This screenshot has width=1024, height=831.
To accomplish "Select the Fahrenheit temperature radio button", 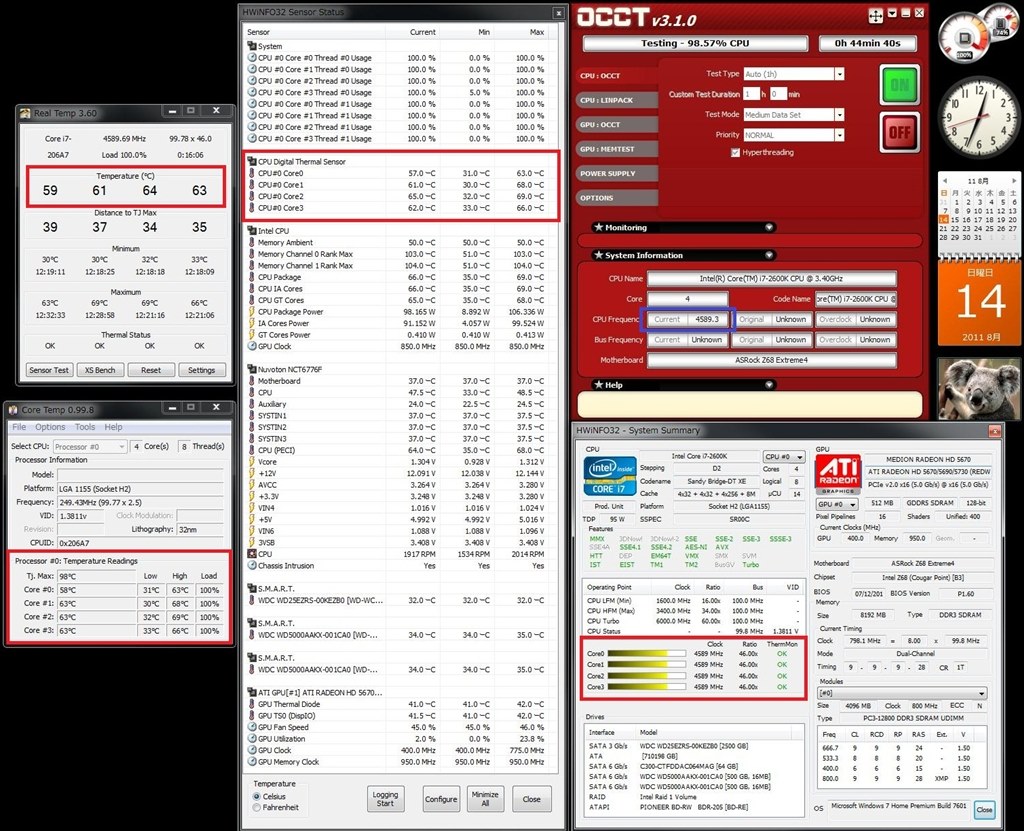I will 257,807.
